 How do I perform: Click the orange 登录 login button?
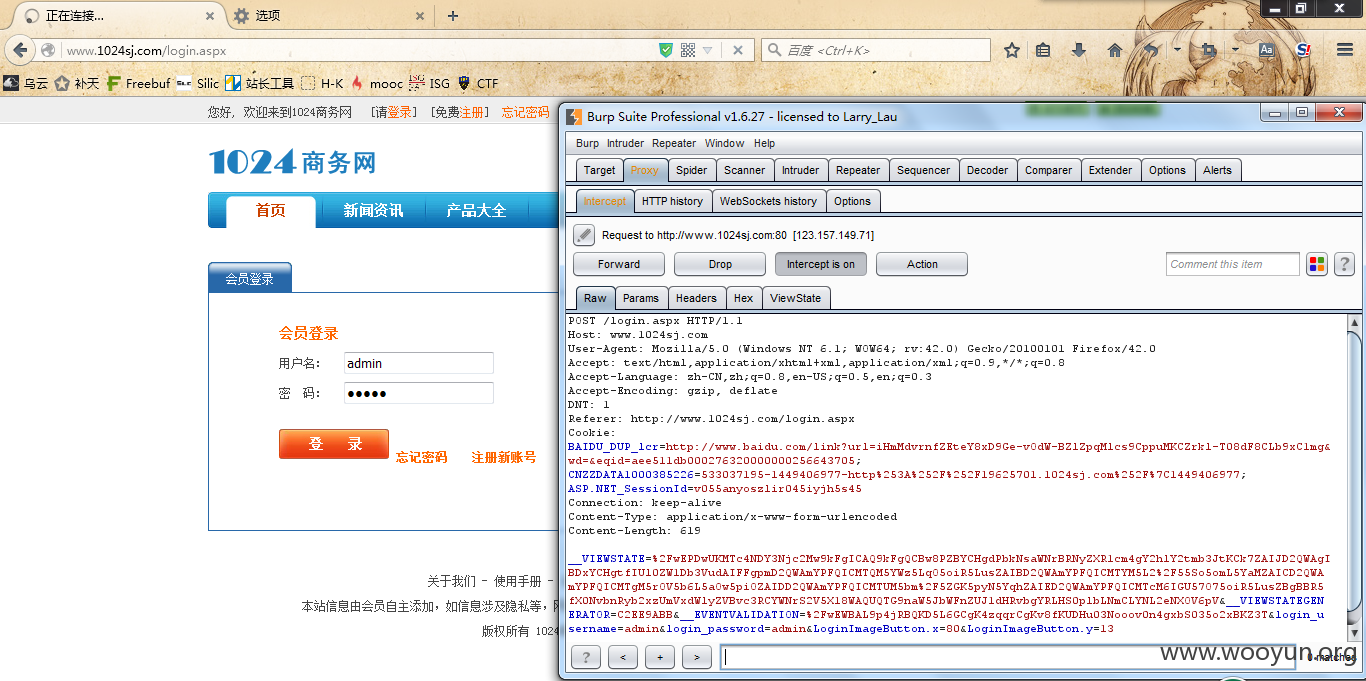click(334, 444)
